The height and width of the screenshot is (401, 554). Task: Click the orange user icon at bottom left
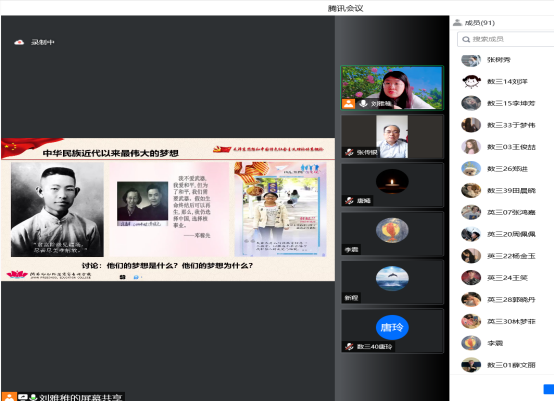coord(9,396)
